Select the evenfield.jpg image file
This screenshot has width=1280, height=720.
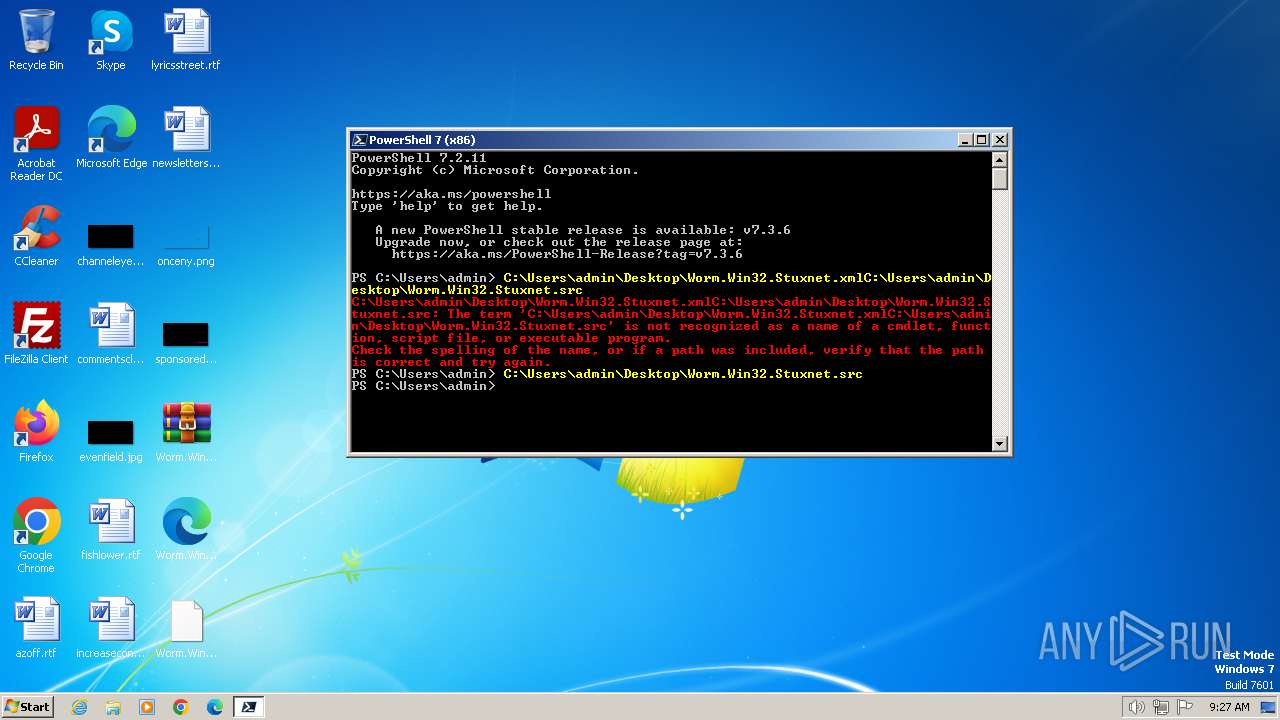point(111,440)
